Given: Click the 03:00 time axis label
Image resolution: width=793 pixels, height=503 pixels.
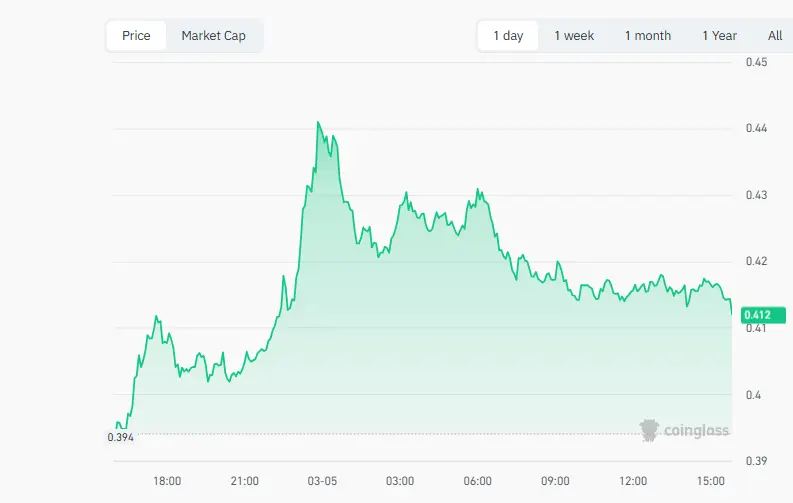Looking at the screenshot, I should [400, 481].
